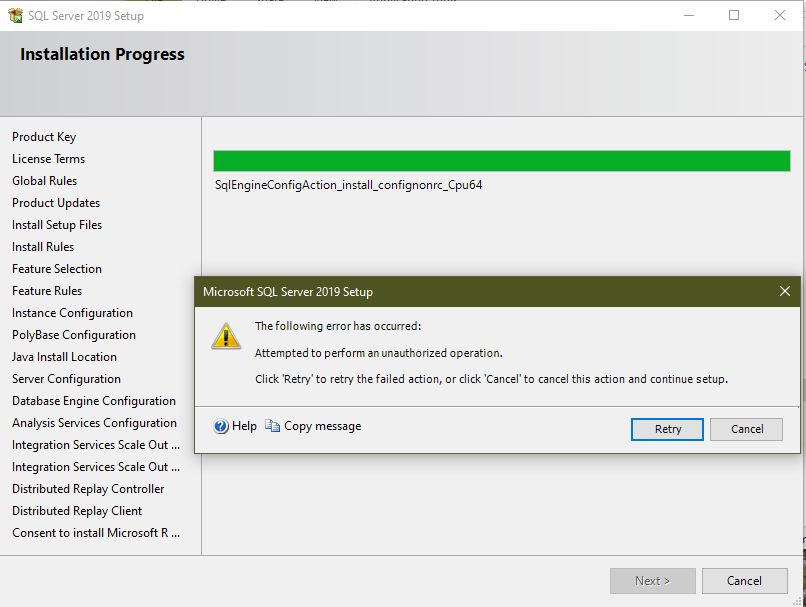
Task: Select the Java Install Location step
Action: 64,357
